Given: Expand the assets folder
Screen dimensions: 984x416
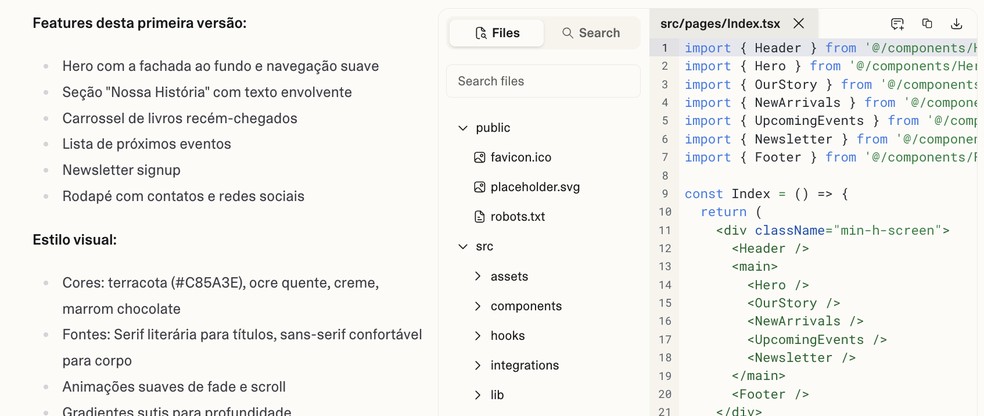Looking at the screenshot, I should point(478,276).
